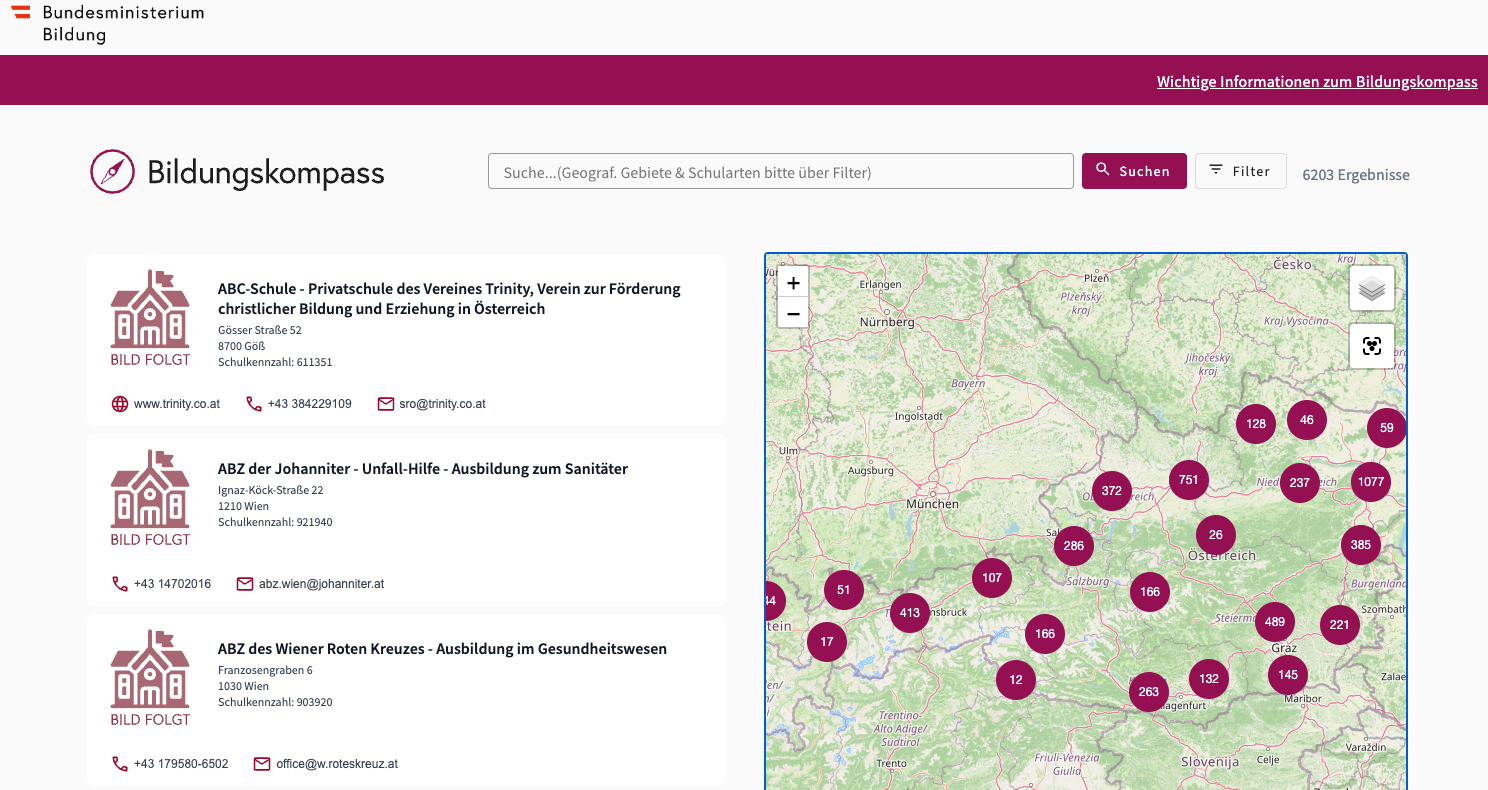
Task: Click the ABC-Schule school building image
Action: click(150, 317)
